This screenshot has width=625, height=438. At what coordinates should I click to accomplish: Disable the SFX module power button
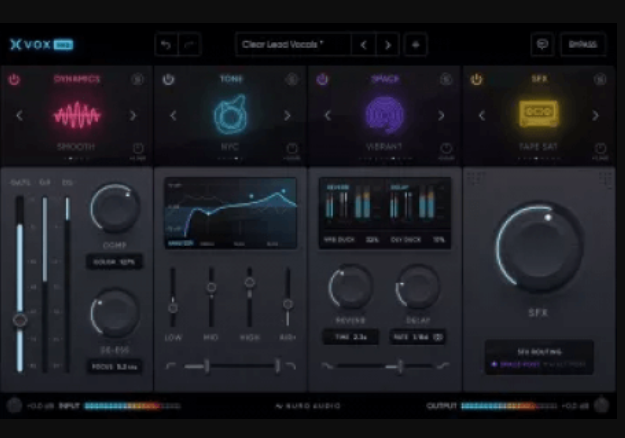tap(477, 79)
